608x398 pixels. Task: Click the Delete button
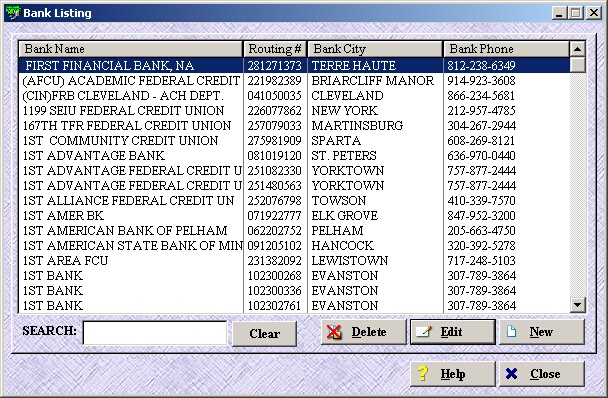pyautogui.click(x=364, y=332)
